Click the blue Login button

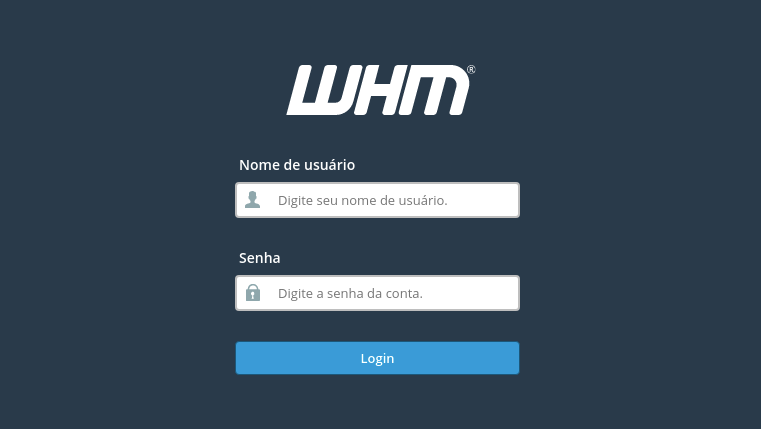pyautogui.click(x=378, y=358)
